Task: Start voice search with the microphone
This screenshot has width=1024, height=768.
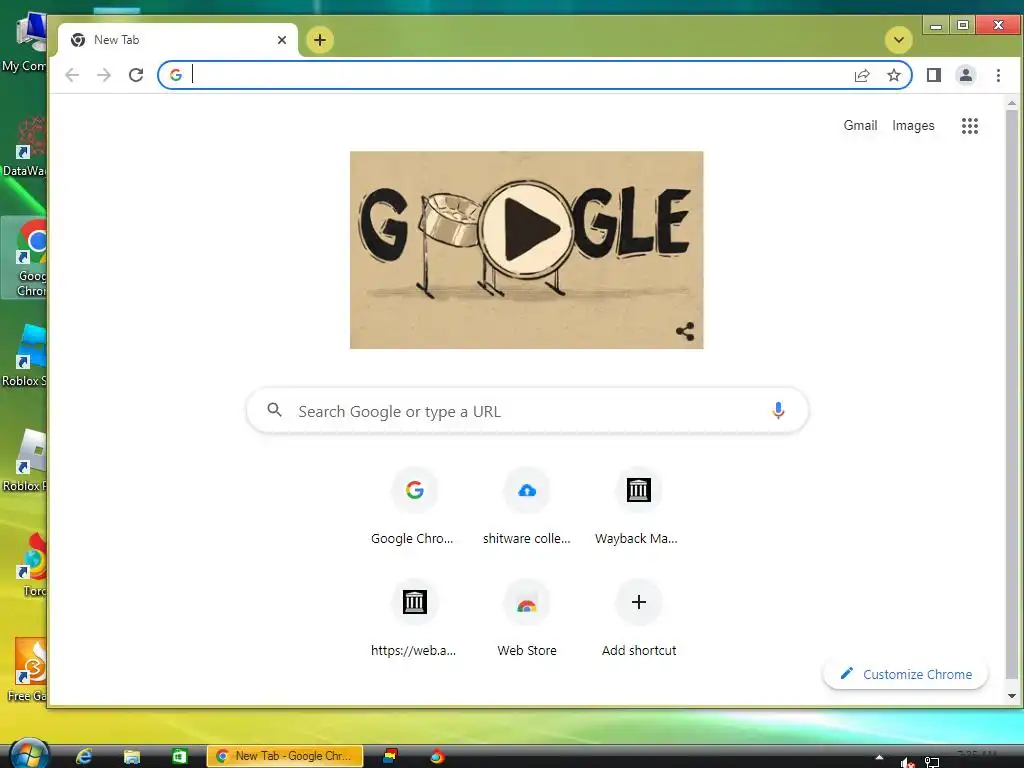Action: (x=778, y=411)
